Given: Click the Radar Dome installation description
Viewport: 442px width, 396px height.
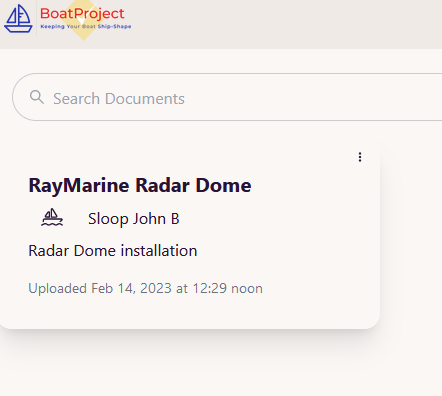Looking at the screenshot, I should click(113, 251).
